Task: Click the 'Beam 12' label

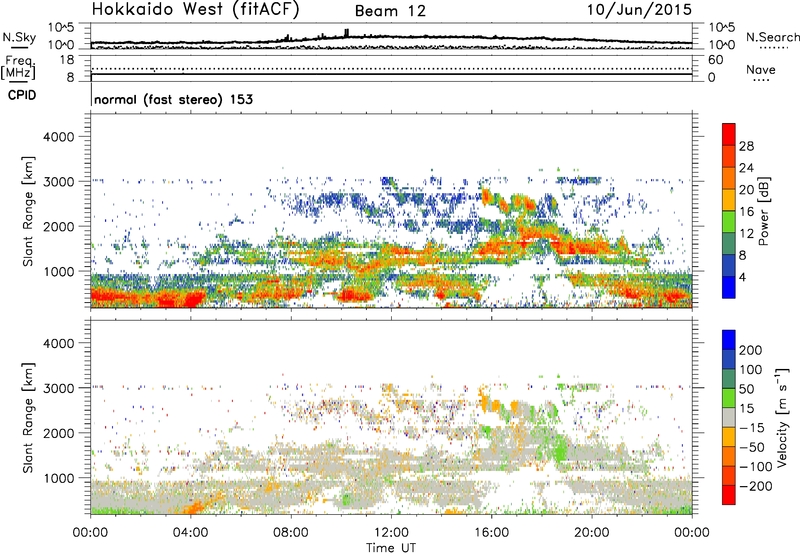Action: [x=390, y=11]
